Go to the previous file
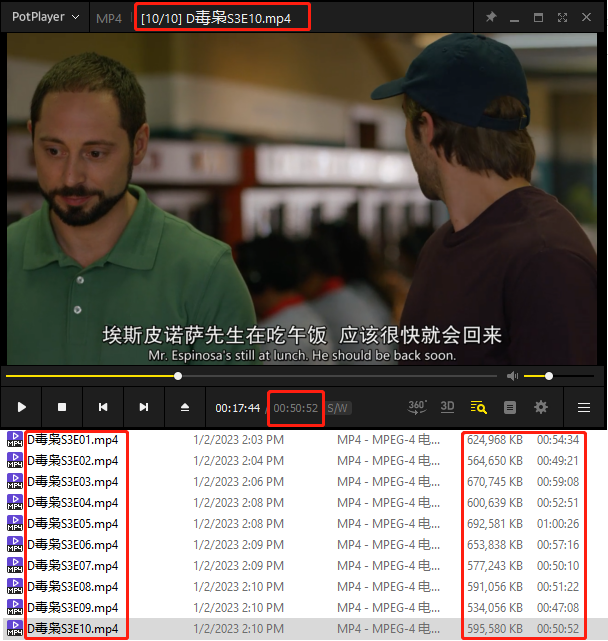The width and height of the screenshot is (608, 641). [x=103, y=407]
